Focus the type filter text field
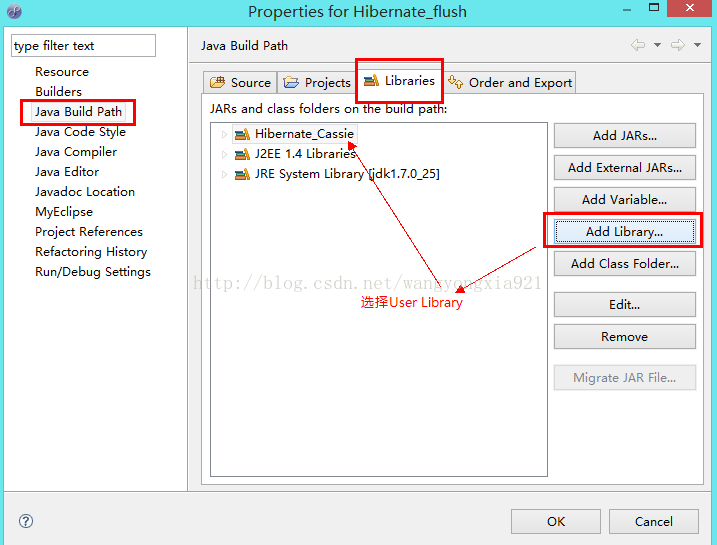This screenshot has width=717, height=545. point(83,46)
